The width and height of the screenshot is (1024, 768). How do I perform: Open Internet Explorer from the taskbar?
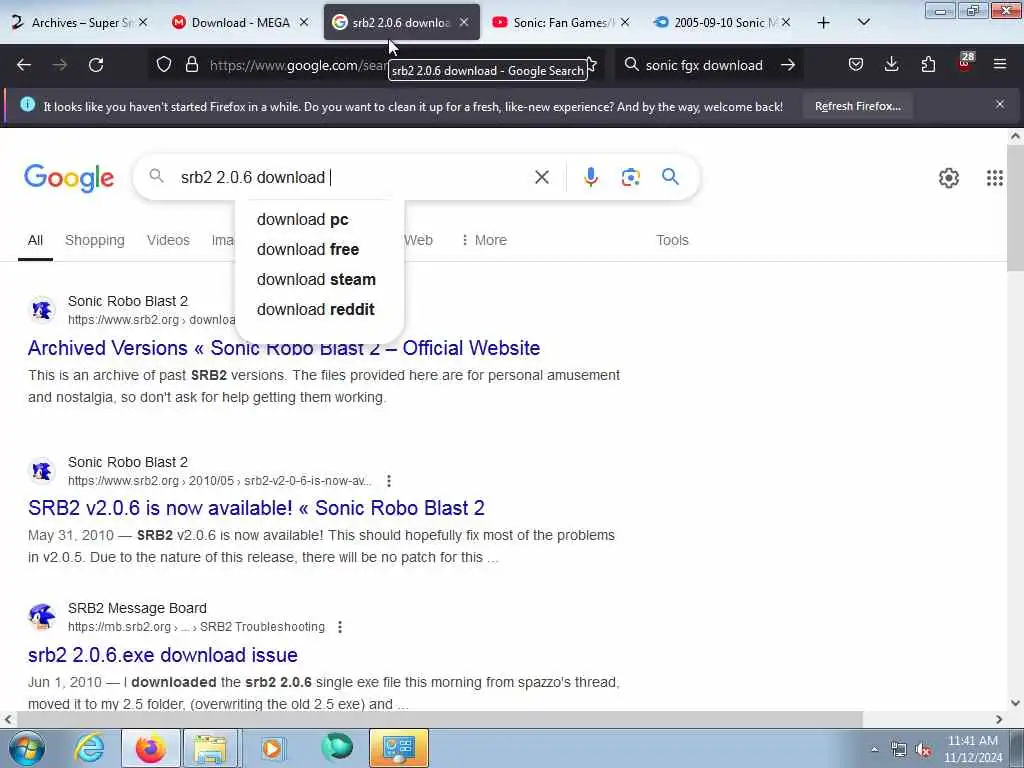click(x=89, y=748)
